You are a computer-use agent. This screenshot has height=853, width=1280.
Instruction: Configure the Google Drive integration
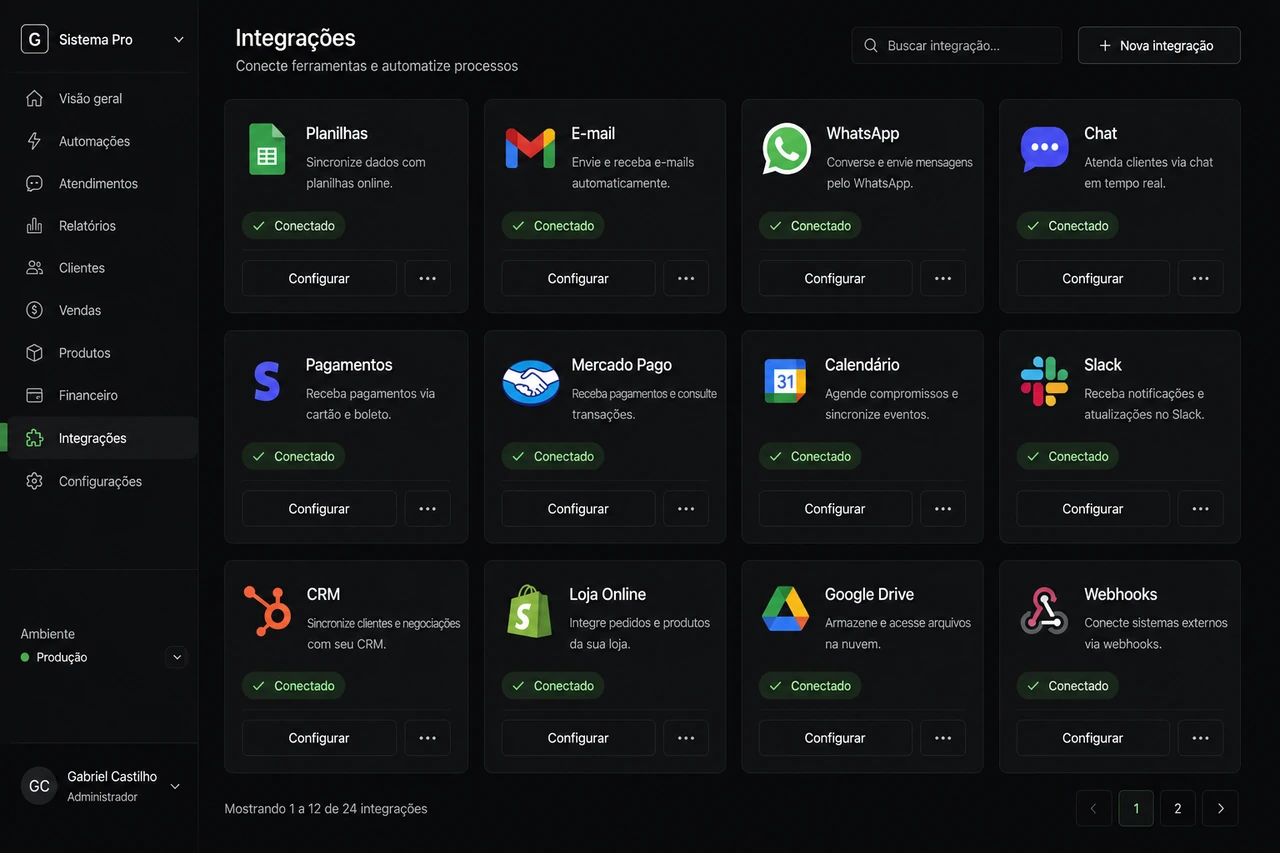pos(835,738)
